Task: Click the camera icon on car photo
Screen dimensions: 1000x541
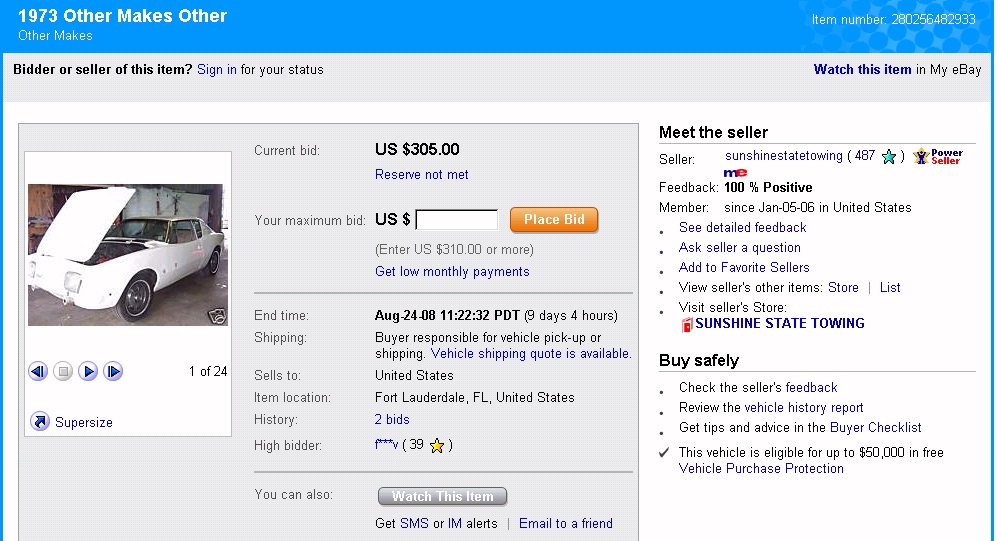Action: tap(216, 316)
